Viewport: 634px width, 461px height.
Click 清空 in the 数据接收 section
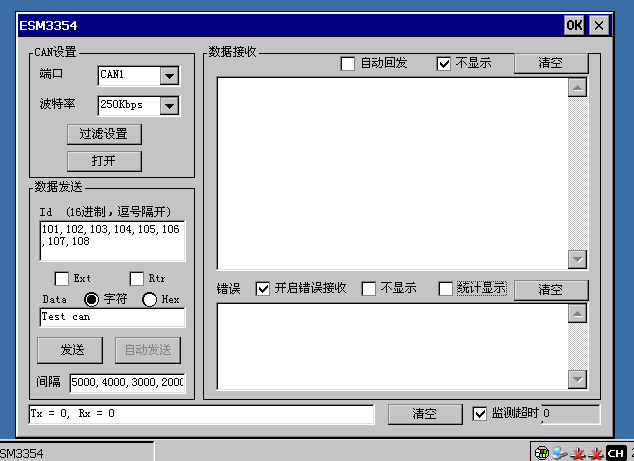(x=551, y=63)
